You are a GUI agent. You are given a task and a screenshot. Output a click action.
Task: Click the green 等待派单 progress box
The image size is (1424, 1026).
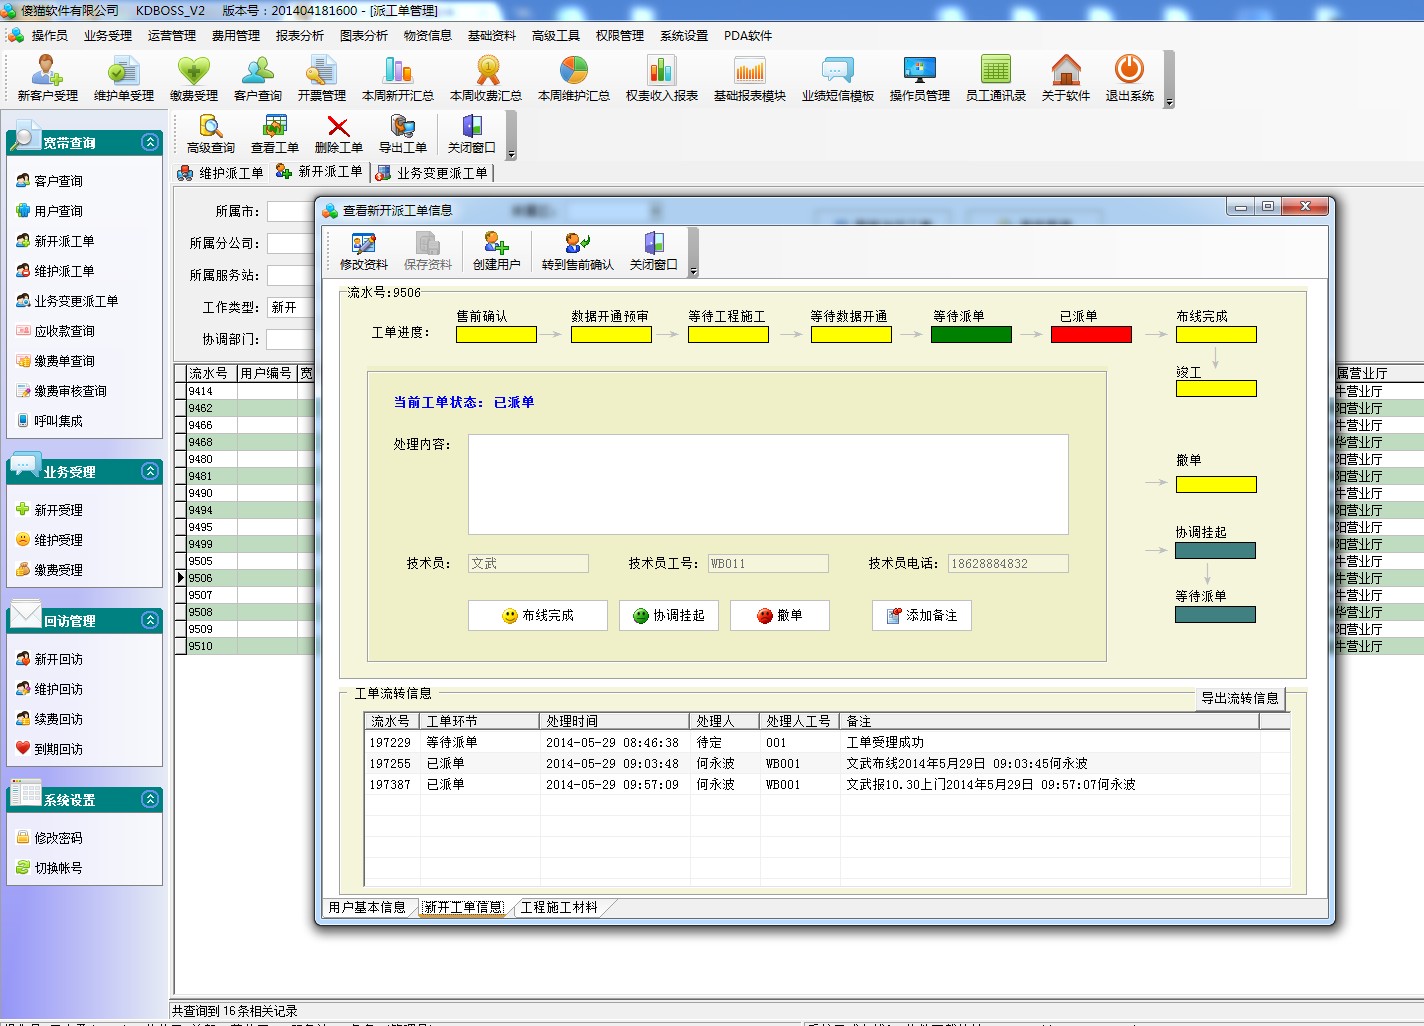[971, 335]
